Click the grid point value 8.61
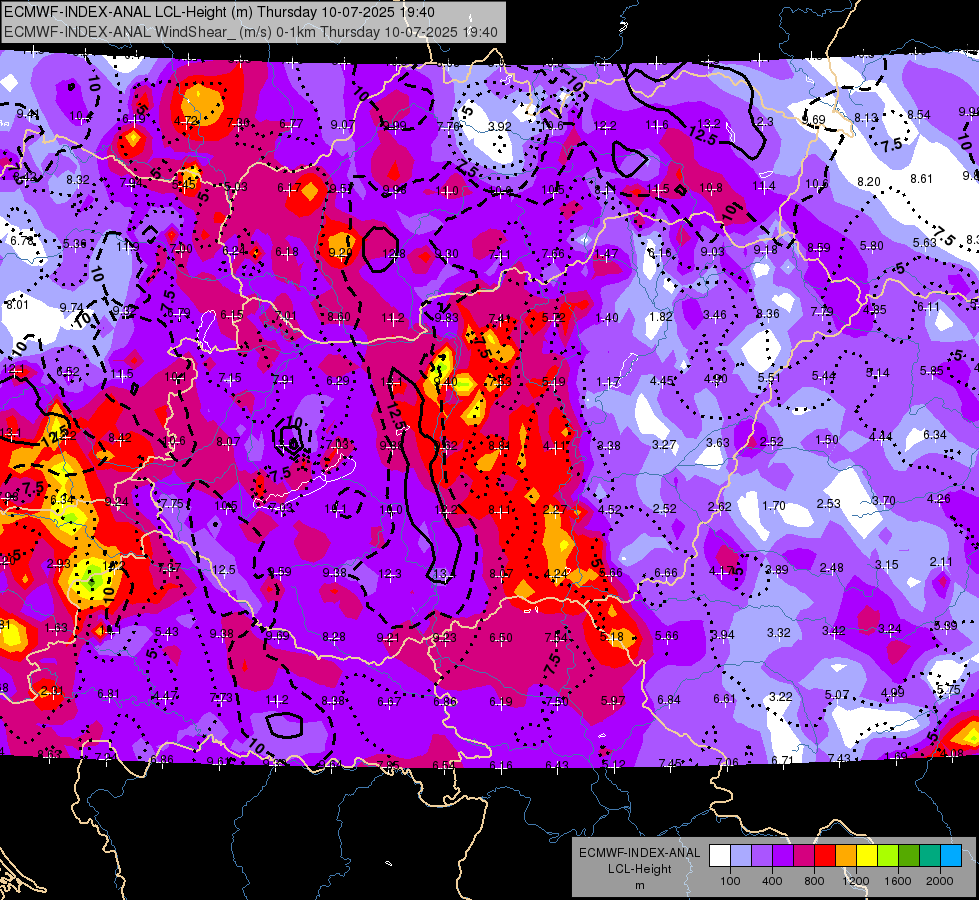This screenshot has width=979, height=900. 921,179
